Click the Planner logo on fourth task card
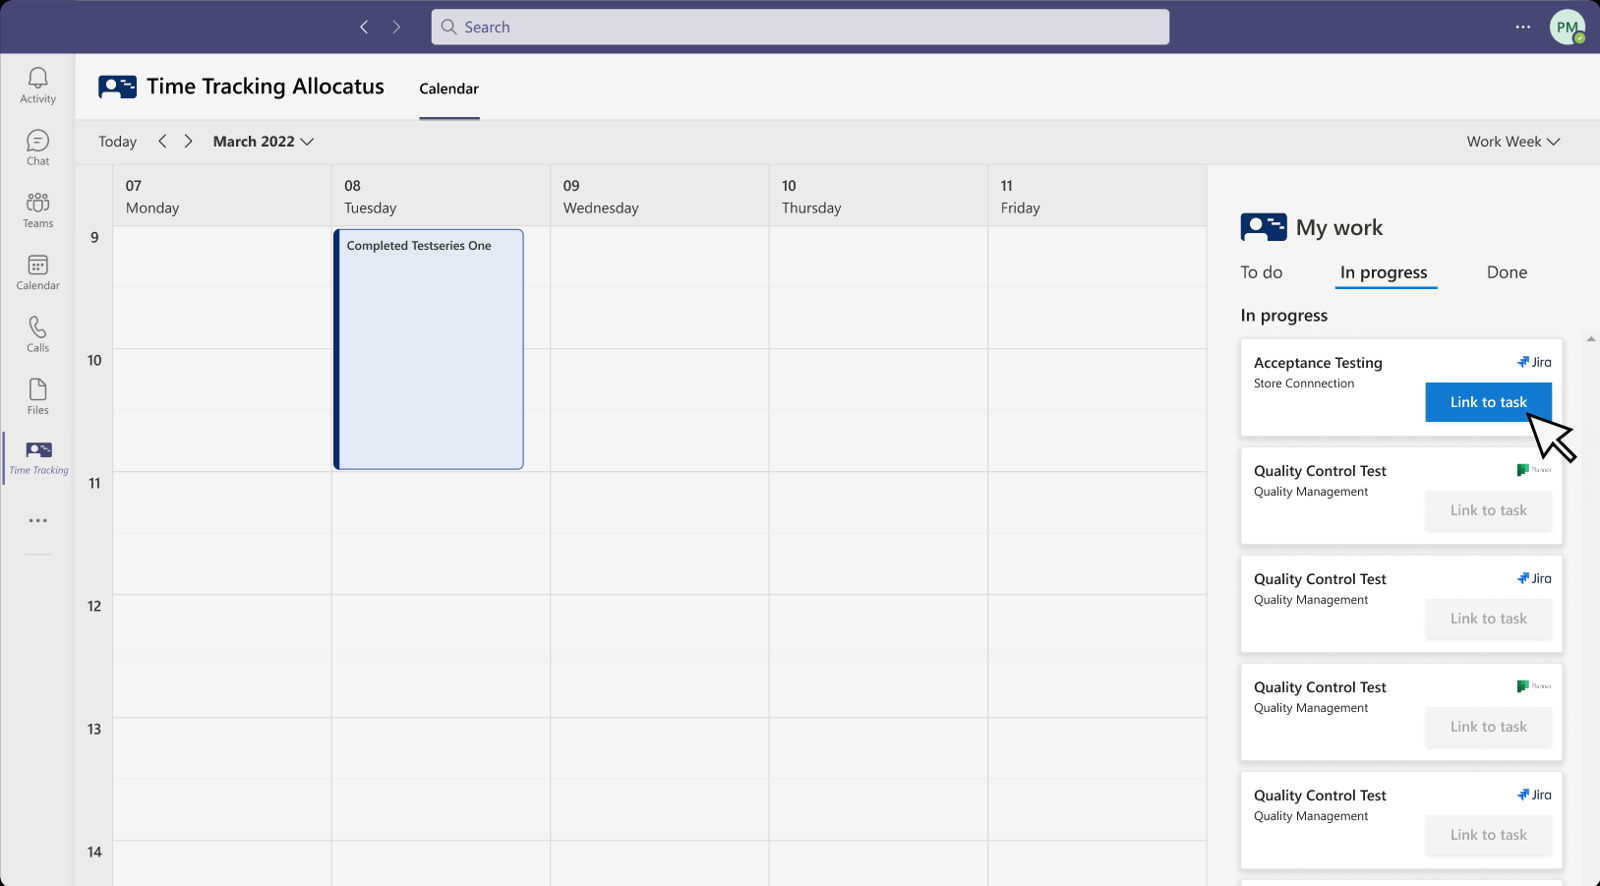 tap(1534, 686)
